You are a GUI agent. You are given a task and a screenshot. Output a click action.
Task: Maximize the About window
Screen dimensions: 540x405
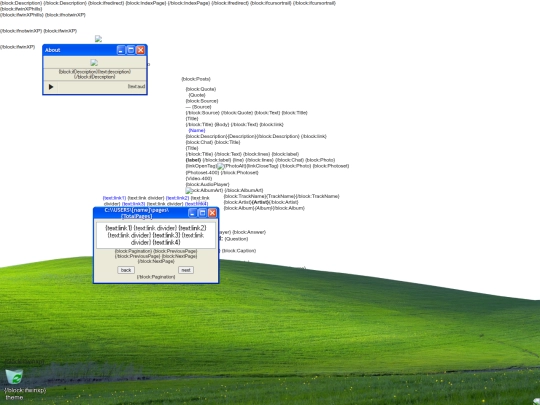click(131, 50)
